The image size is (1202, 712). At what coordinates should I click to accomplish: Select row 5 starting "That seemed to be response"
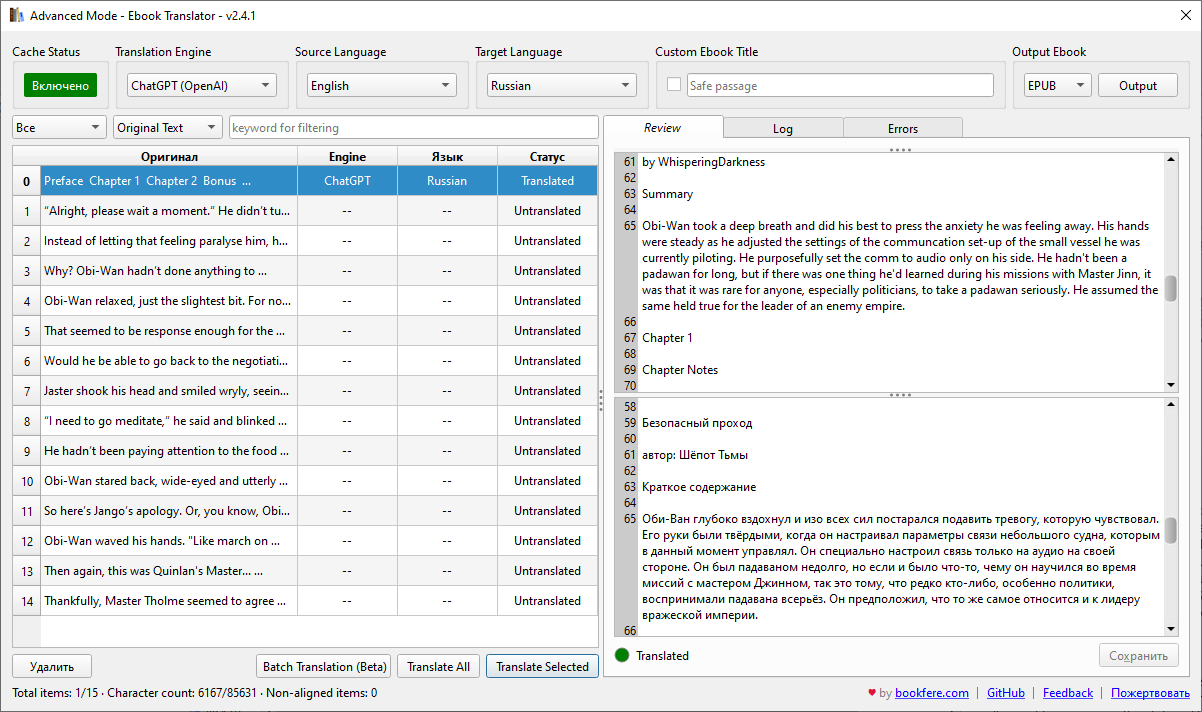165,331
